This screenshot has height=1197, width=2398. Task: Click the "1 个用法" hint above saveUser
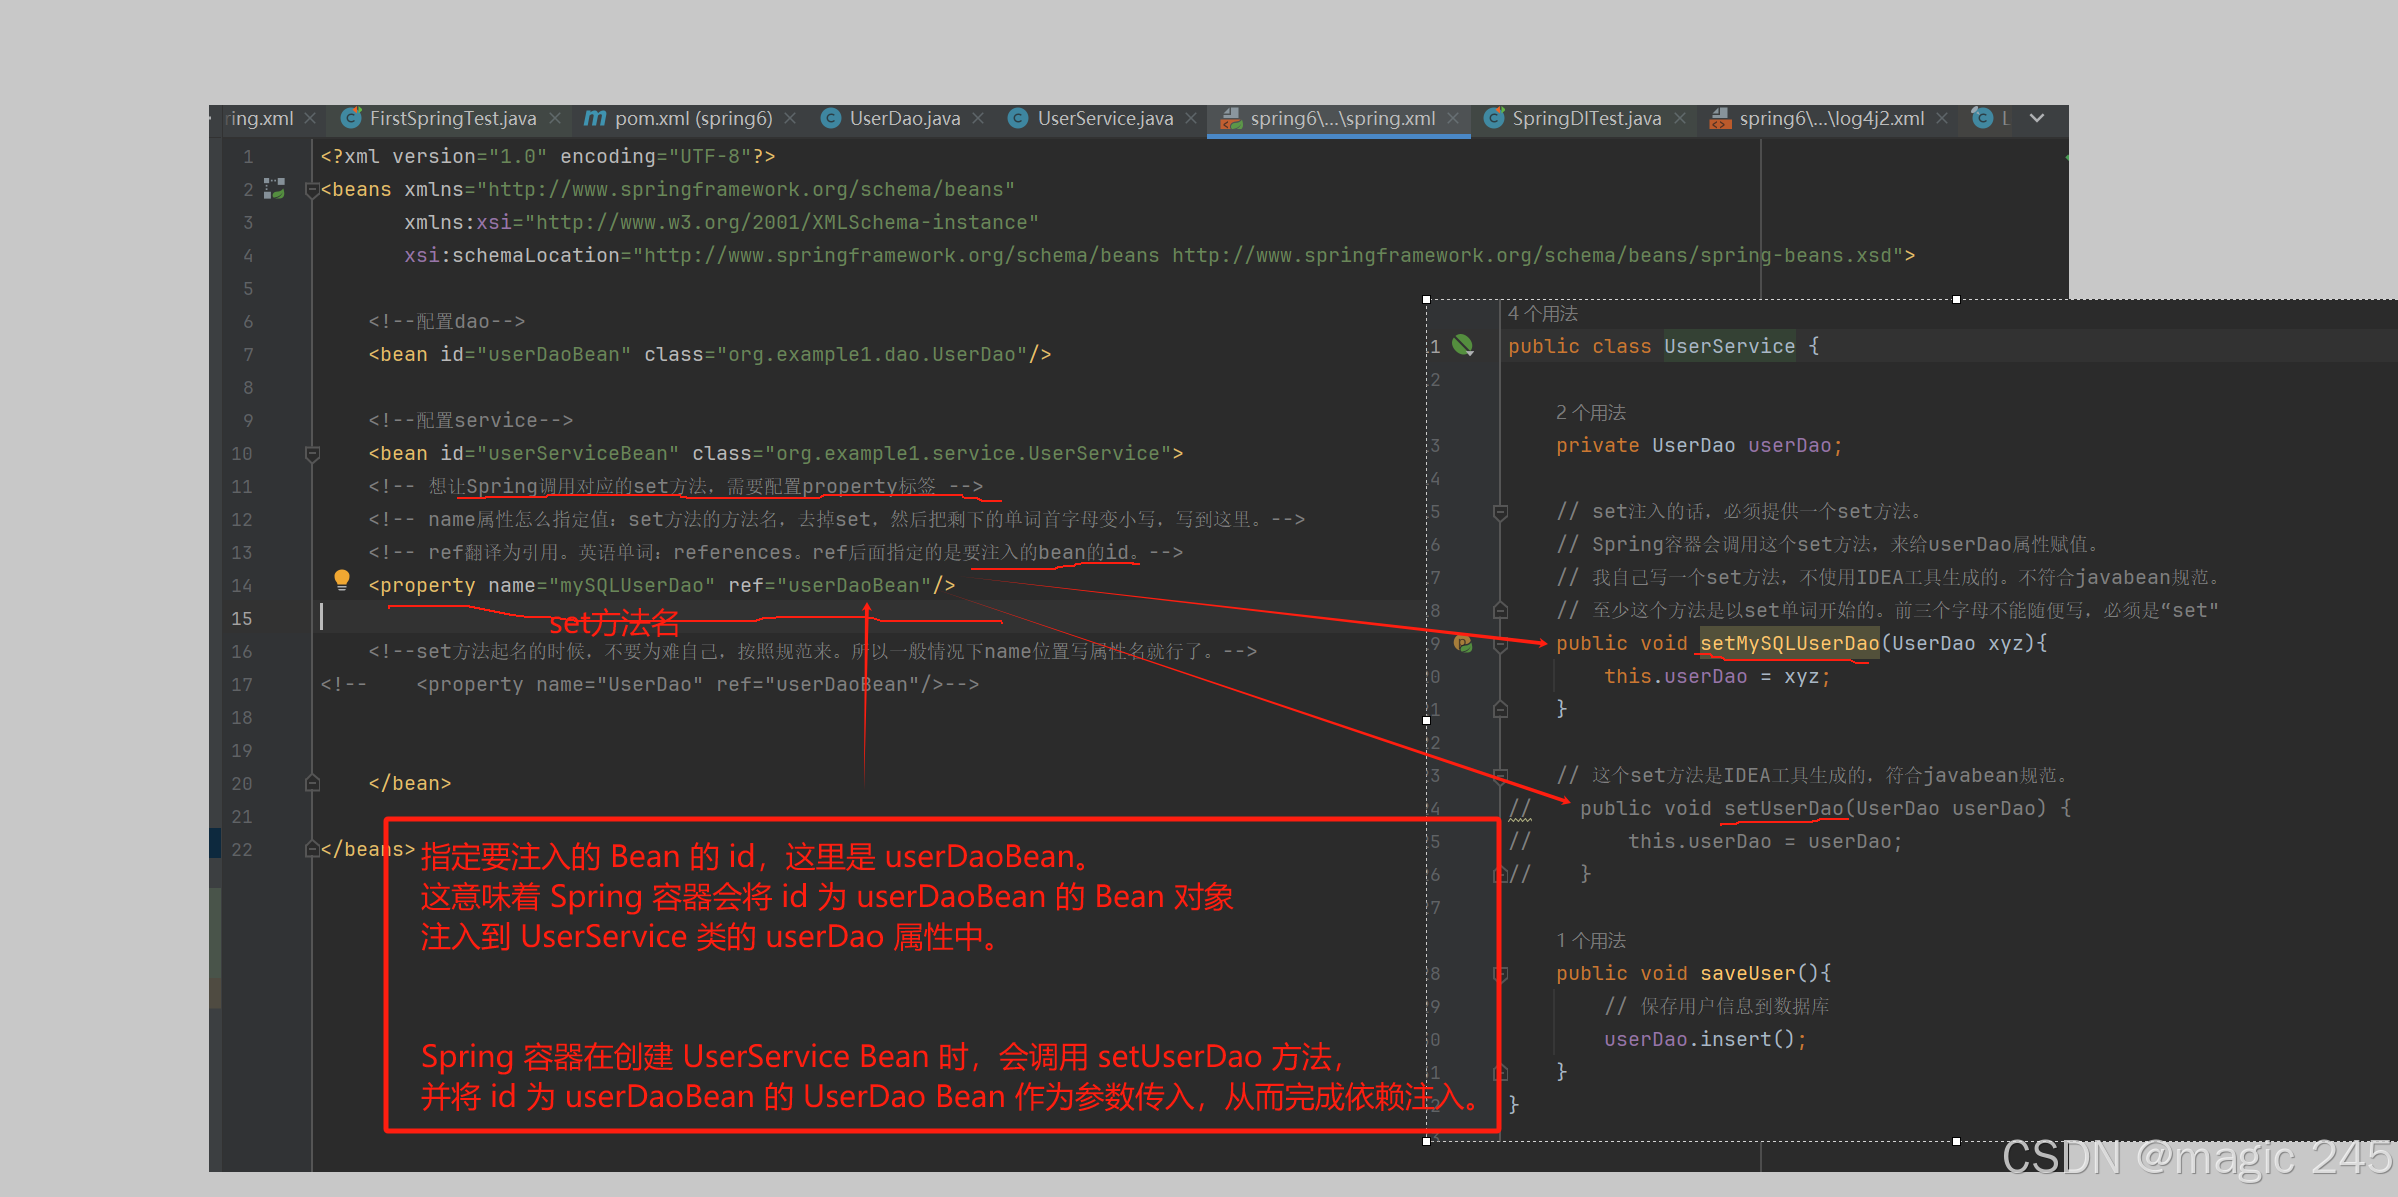(1590, 940)
